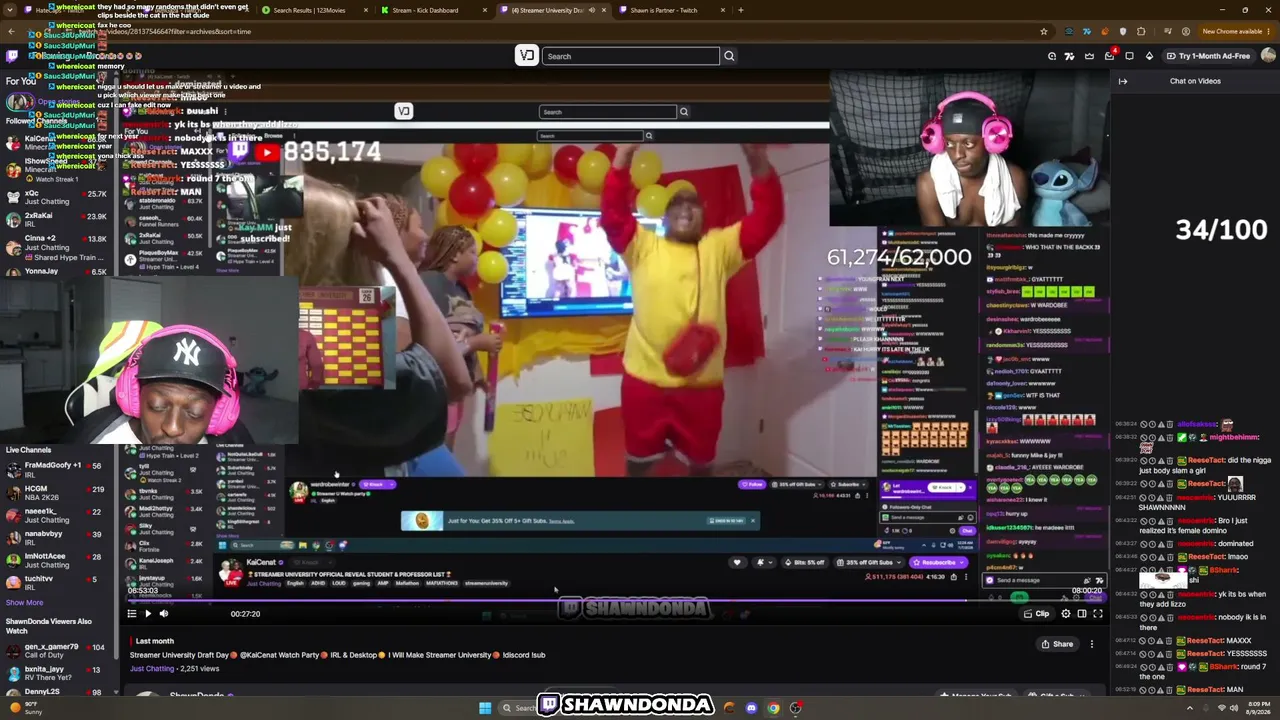The image size is (1280, 720).
Task: Click the video title Streamer University Draft Day
Action: (x=337, y=655)
